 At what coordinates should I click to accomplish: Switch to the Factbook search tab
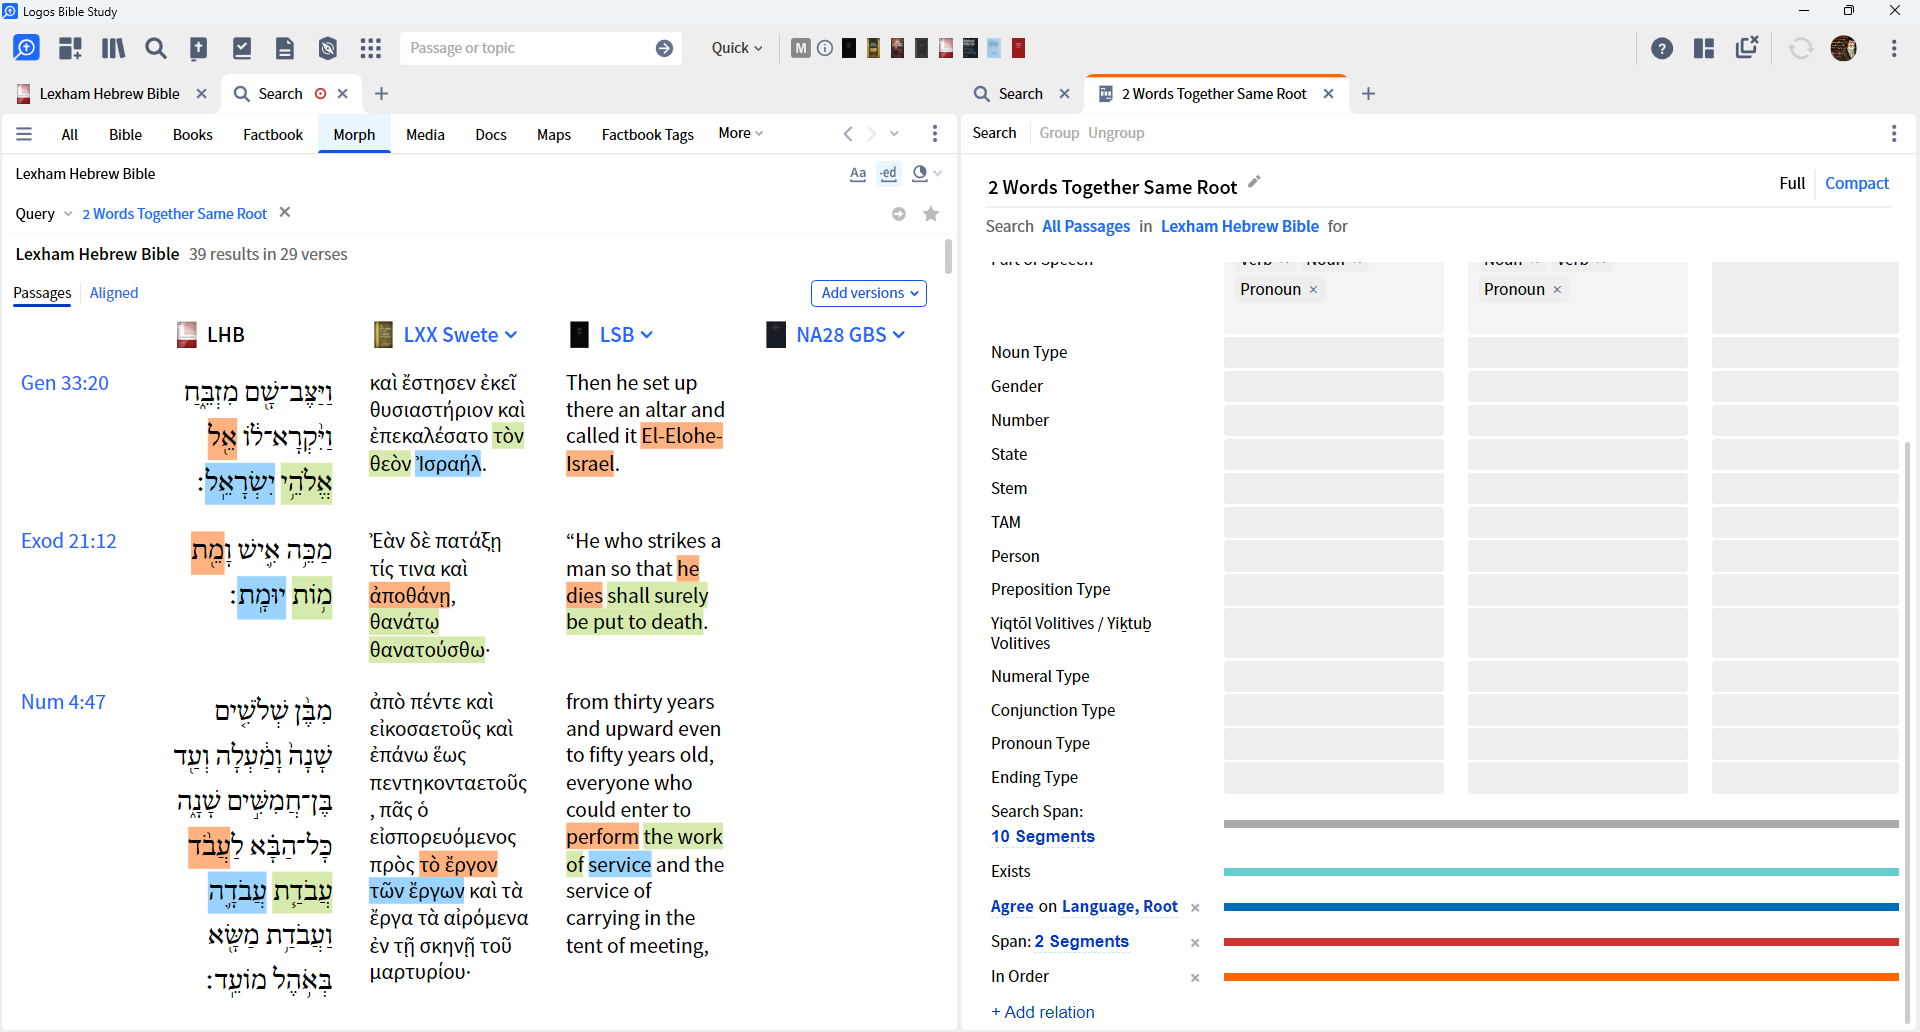click(273, 135)
